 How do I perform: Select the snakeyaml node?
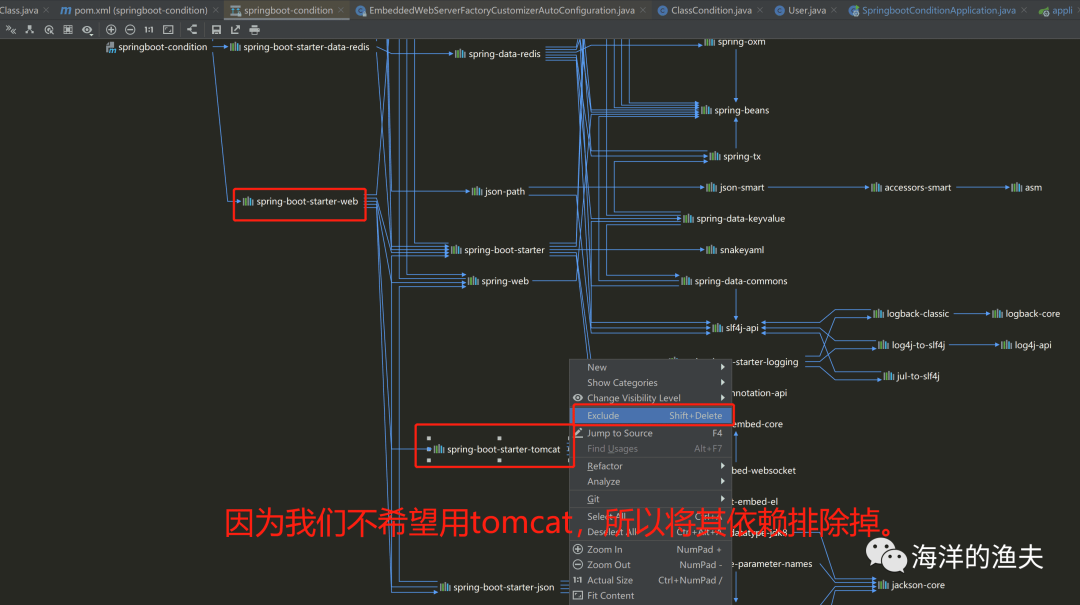click(x=735, y=250)
